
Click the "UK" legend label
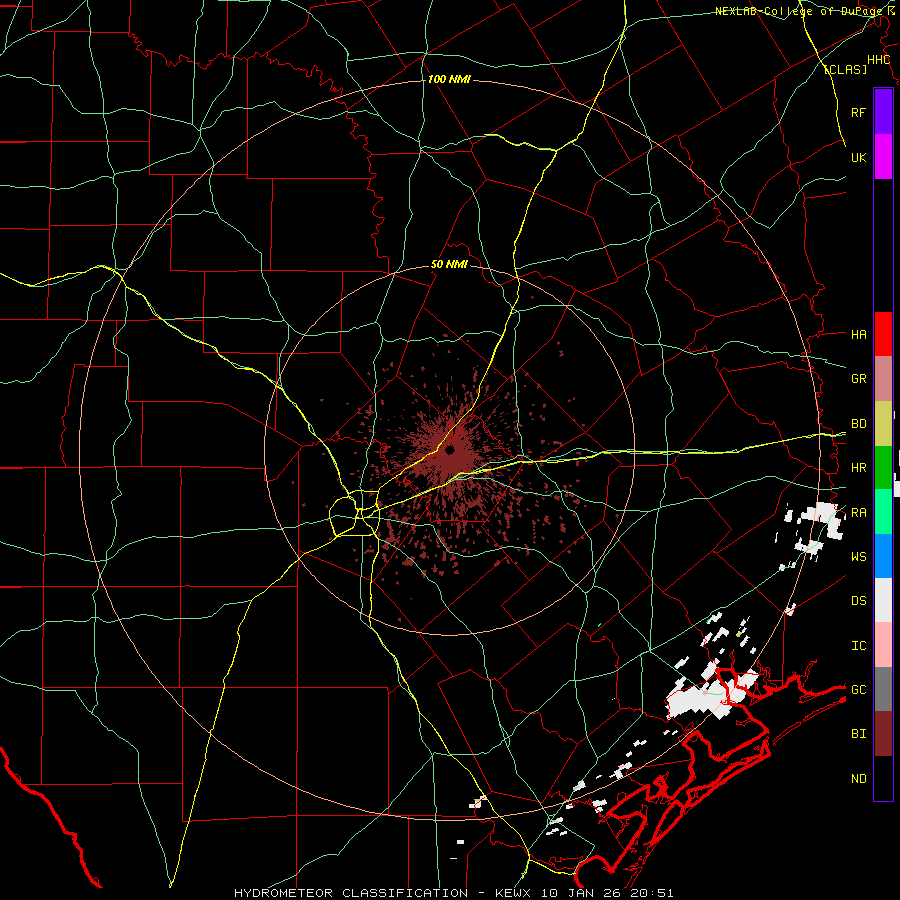(858, 157)
